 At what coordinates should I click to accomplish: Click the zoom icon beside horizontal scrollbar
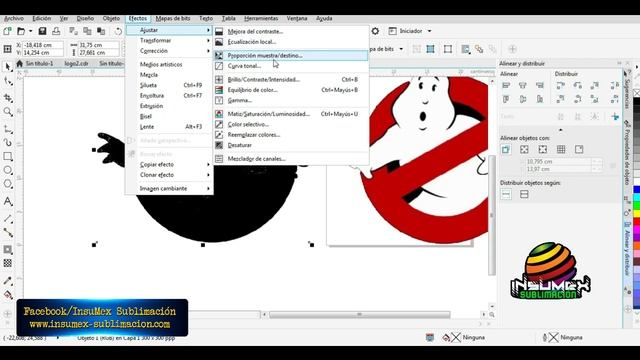(x=492, y=315)
